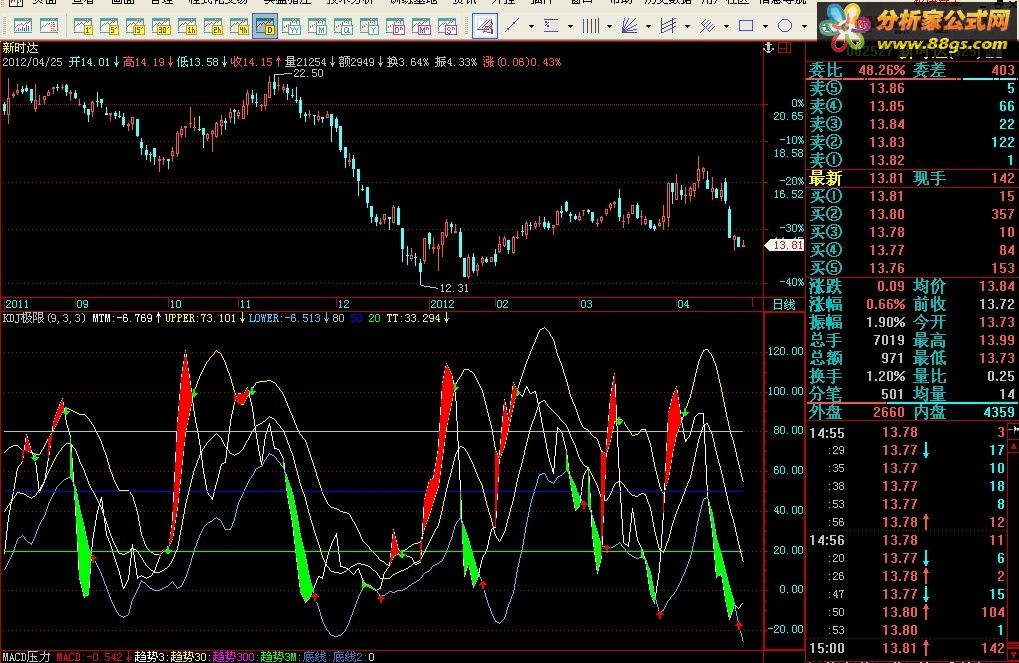Image resolution: width=1019 pixels, height=663 pixels.
Task: Click the anchor icon above price axis
Action: point(768,47)
